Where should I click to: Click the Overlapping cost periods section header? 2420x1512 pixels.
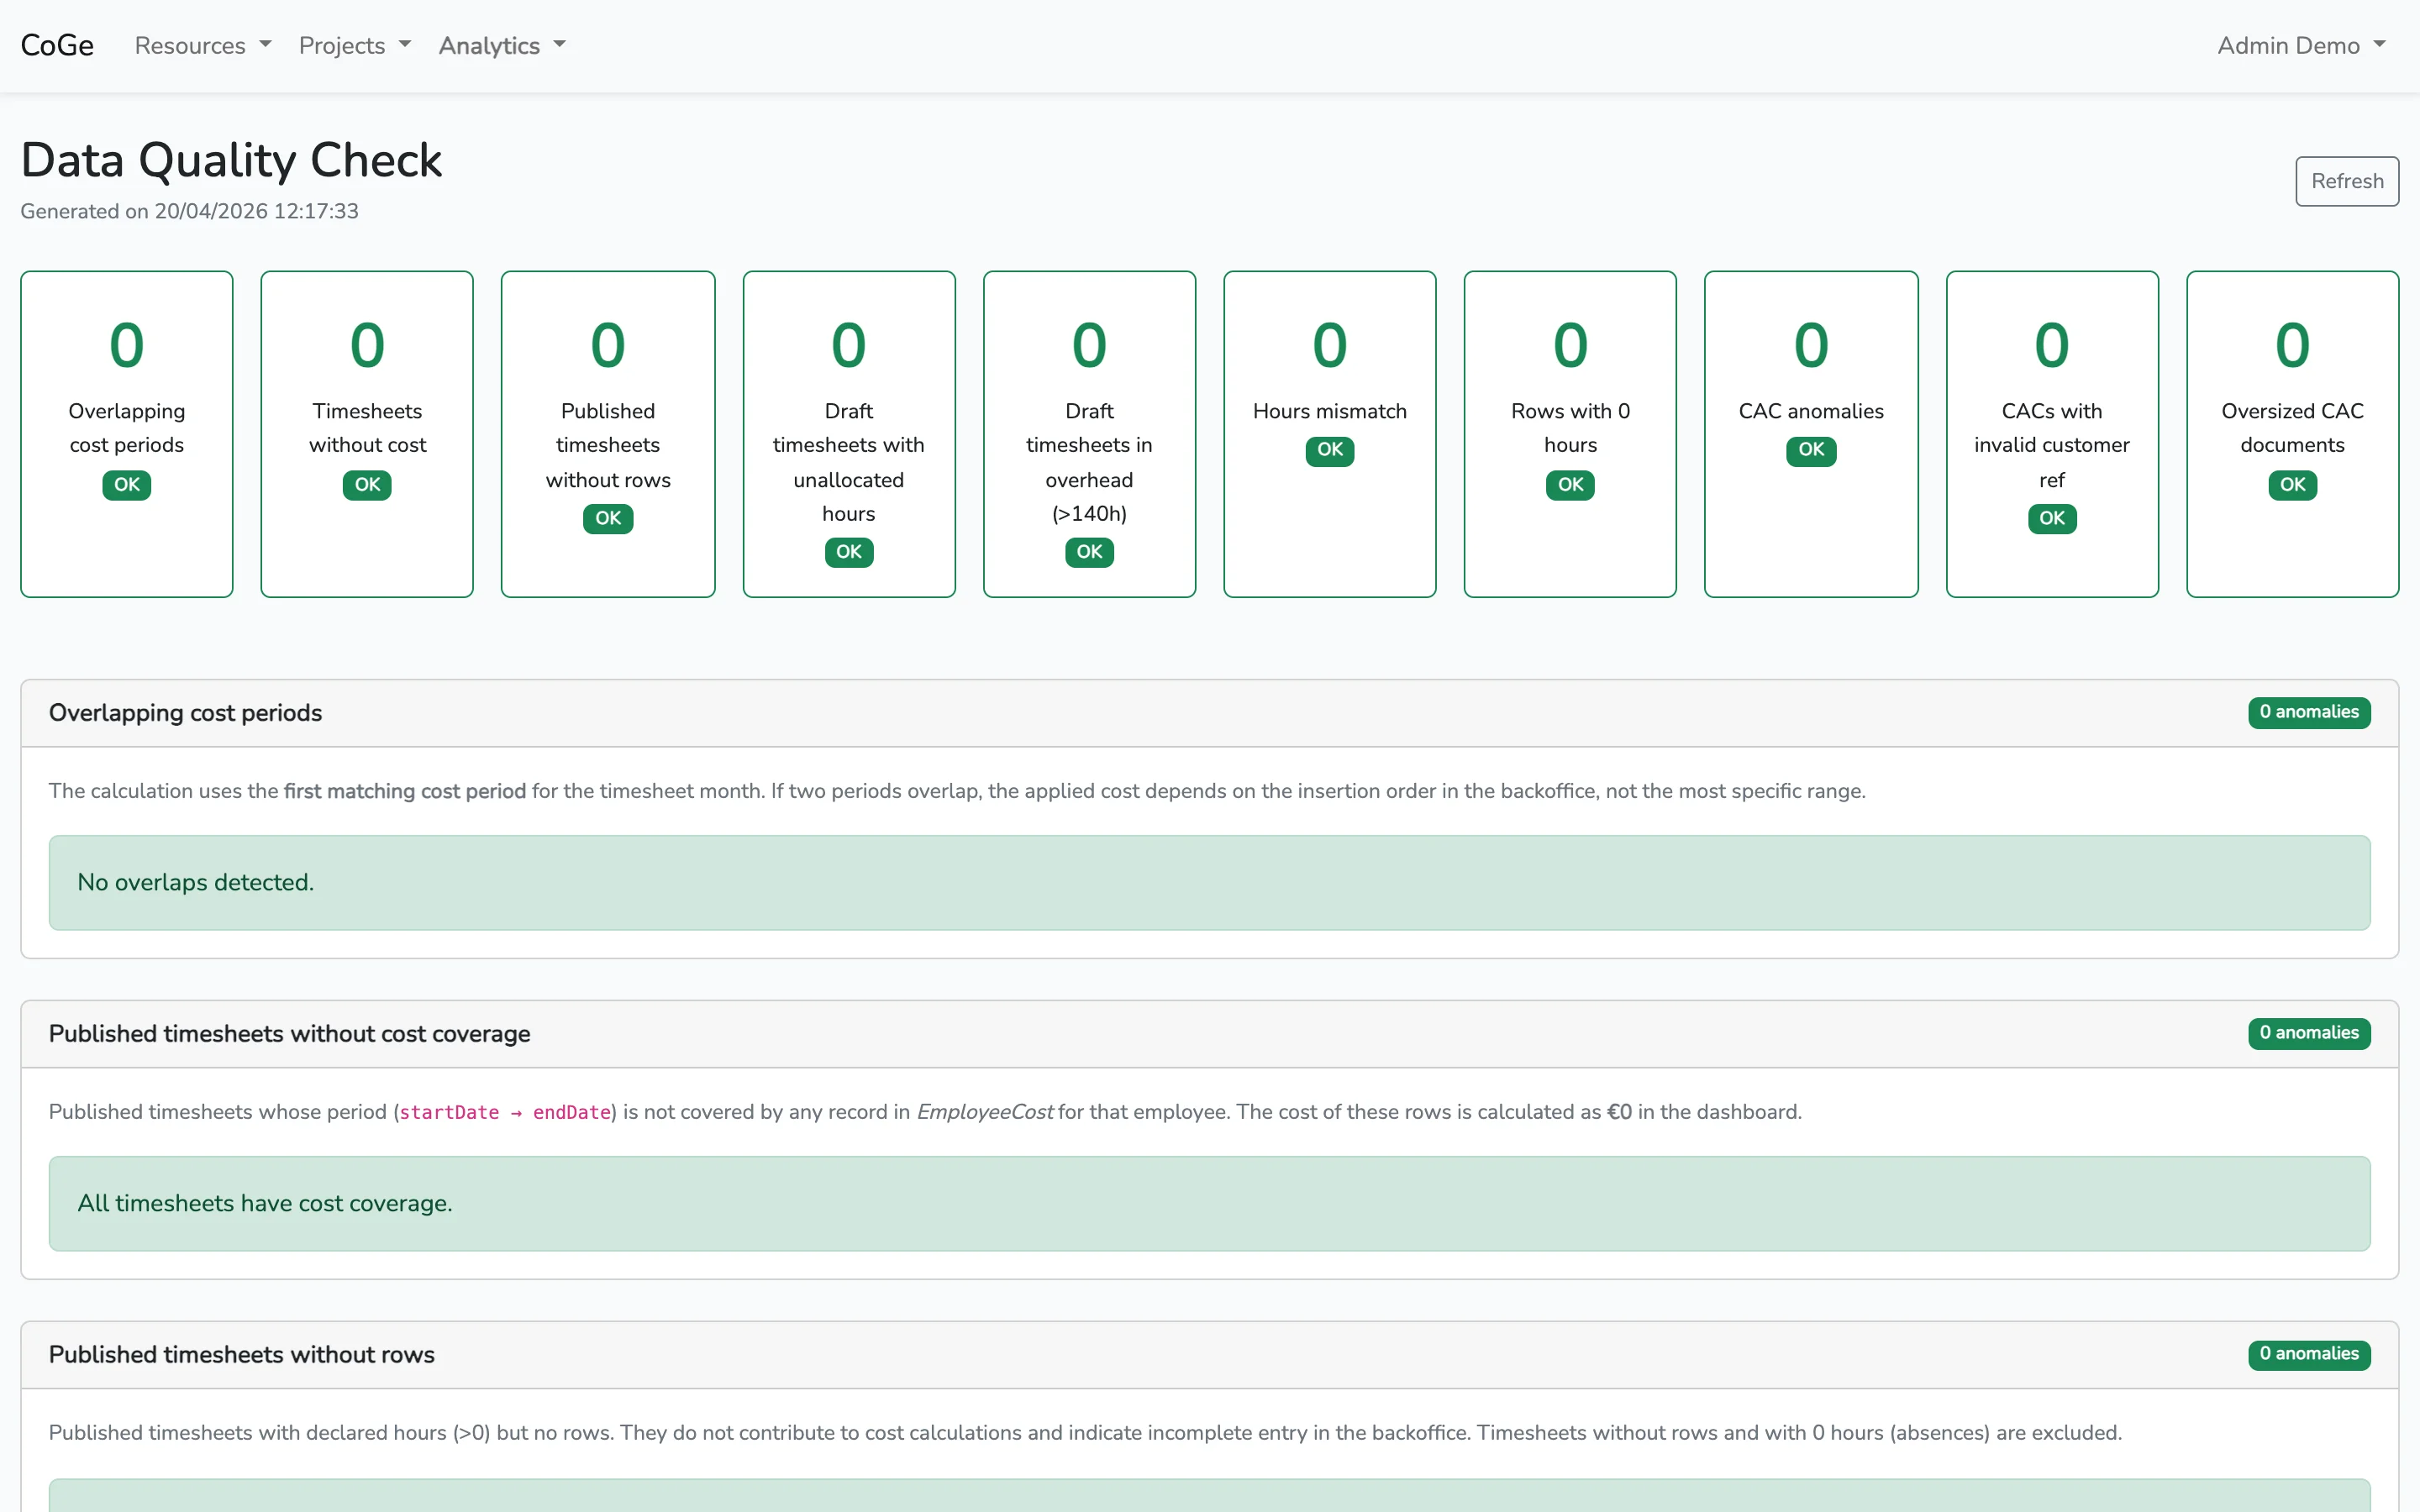point(1209,713)
